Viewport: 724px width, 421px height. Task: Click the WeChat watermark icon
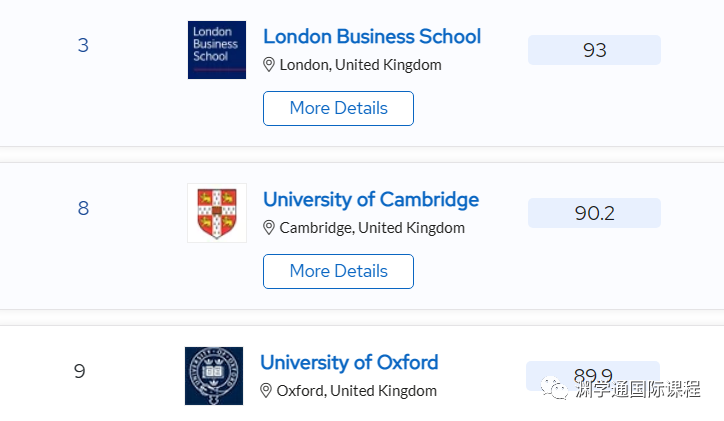click(554, 388)
